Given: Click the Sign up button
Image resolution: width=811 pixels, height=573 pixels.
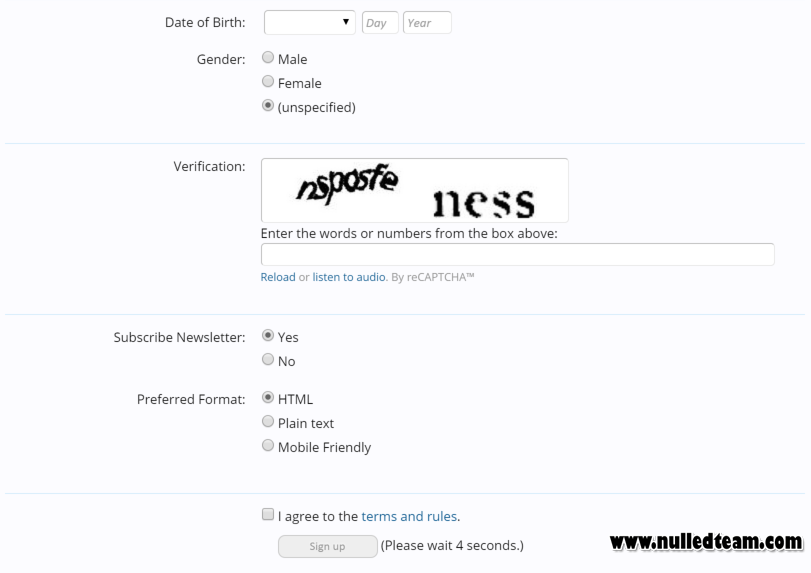Looking at the screenshot, I should click(x=327, y=547).
